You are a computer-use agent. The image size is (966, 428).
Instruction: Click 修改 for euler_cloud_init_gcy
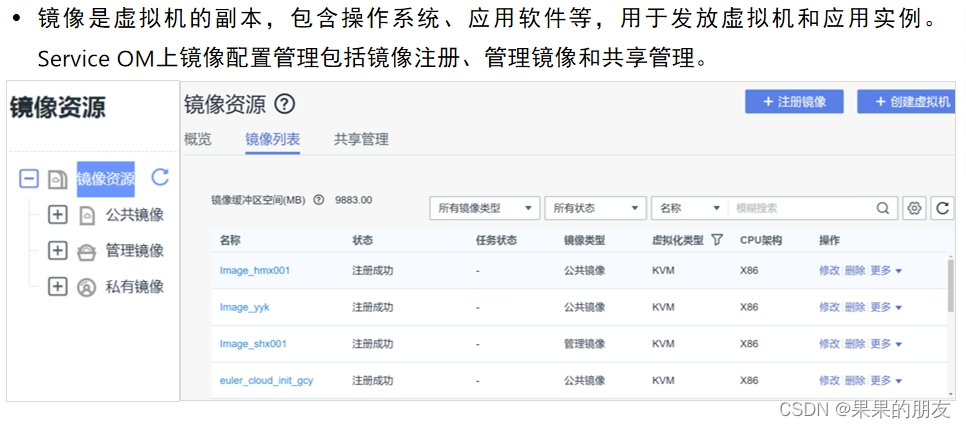(829, 381)
